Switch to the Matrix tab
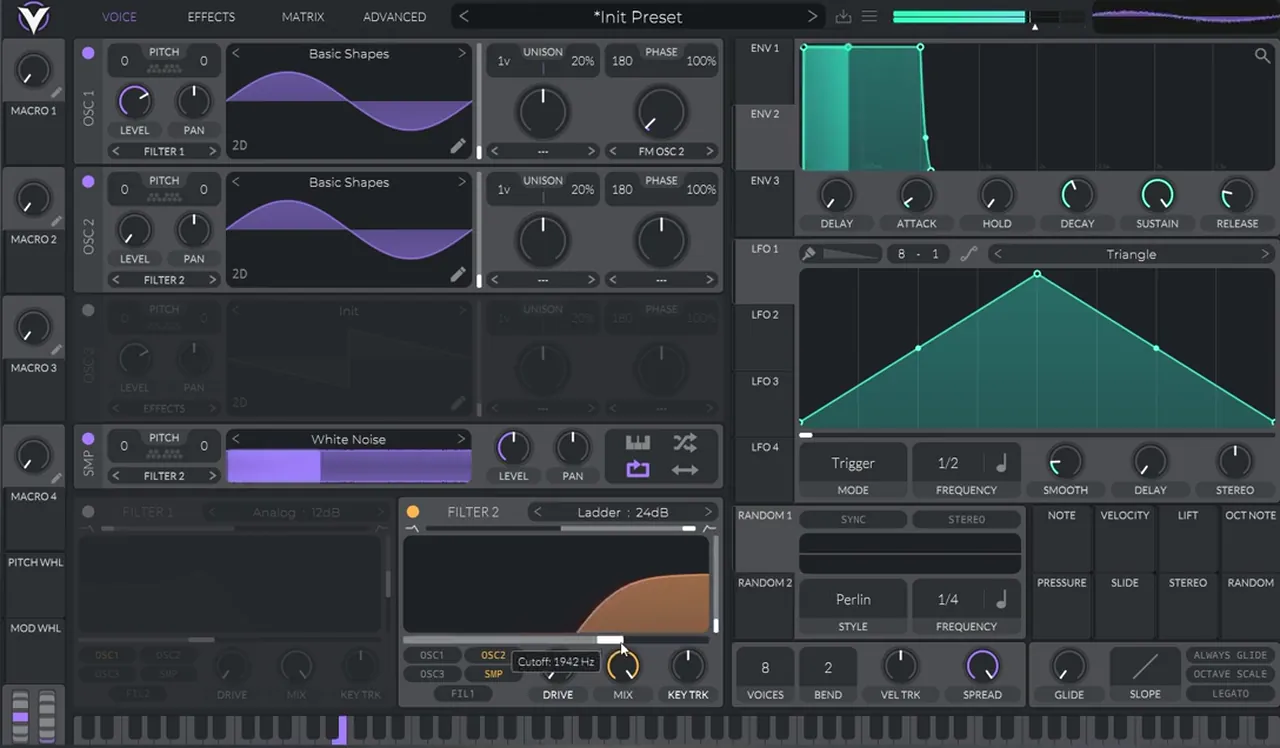This screenshot has width=1280, height=748. pyautogui.click(x=303, y=17)
